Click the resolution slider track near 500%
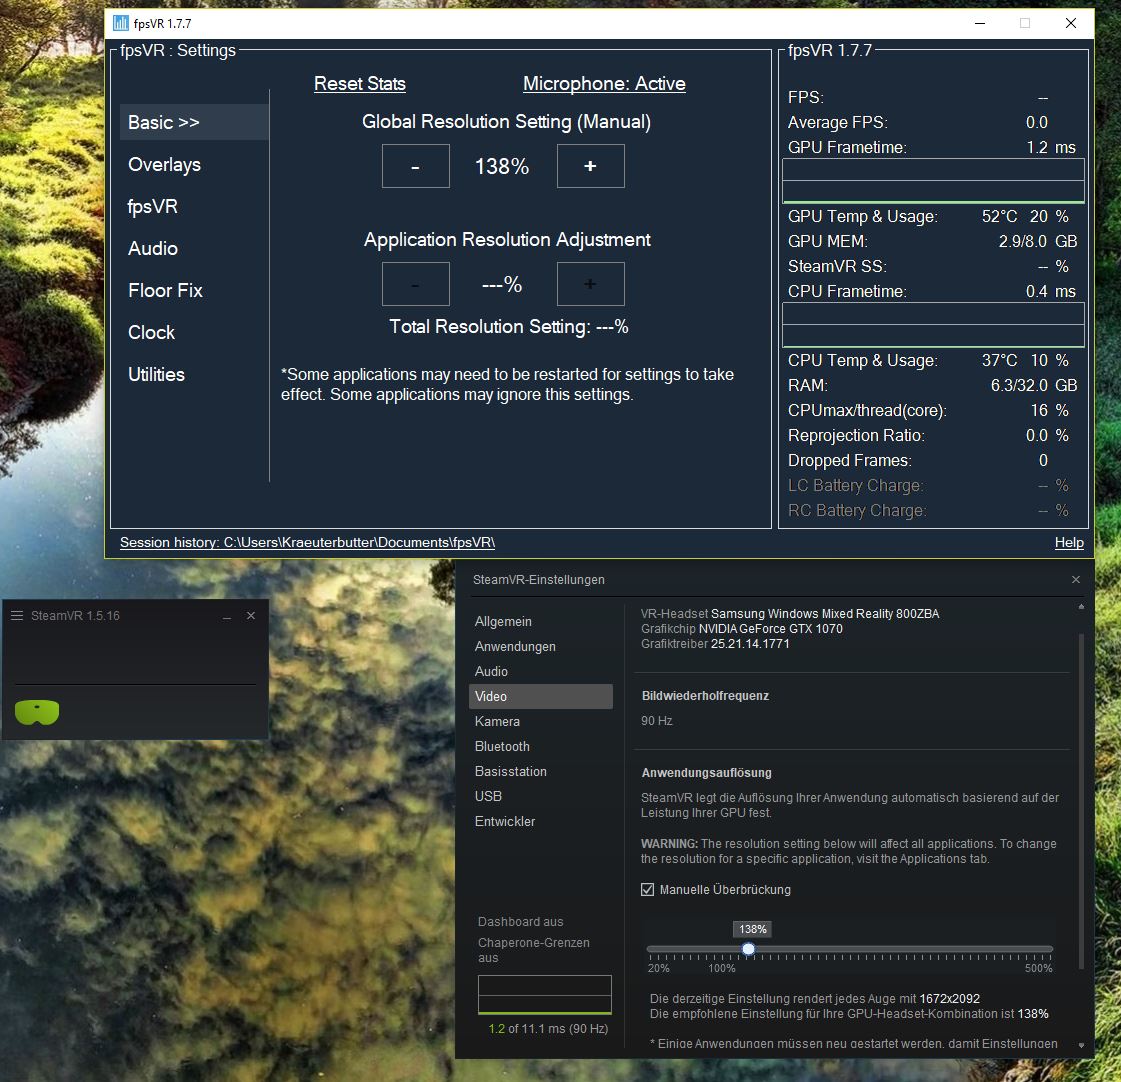The height and width of the screenshot is (1082, 1121). 1049,949
